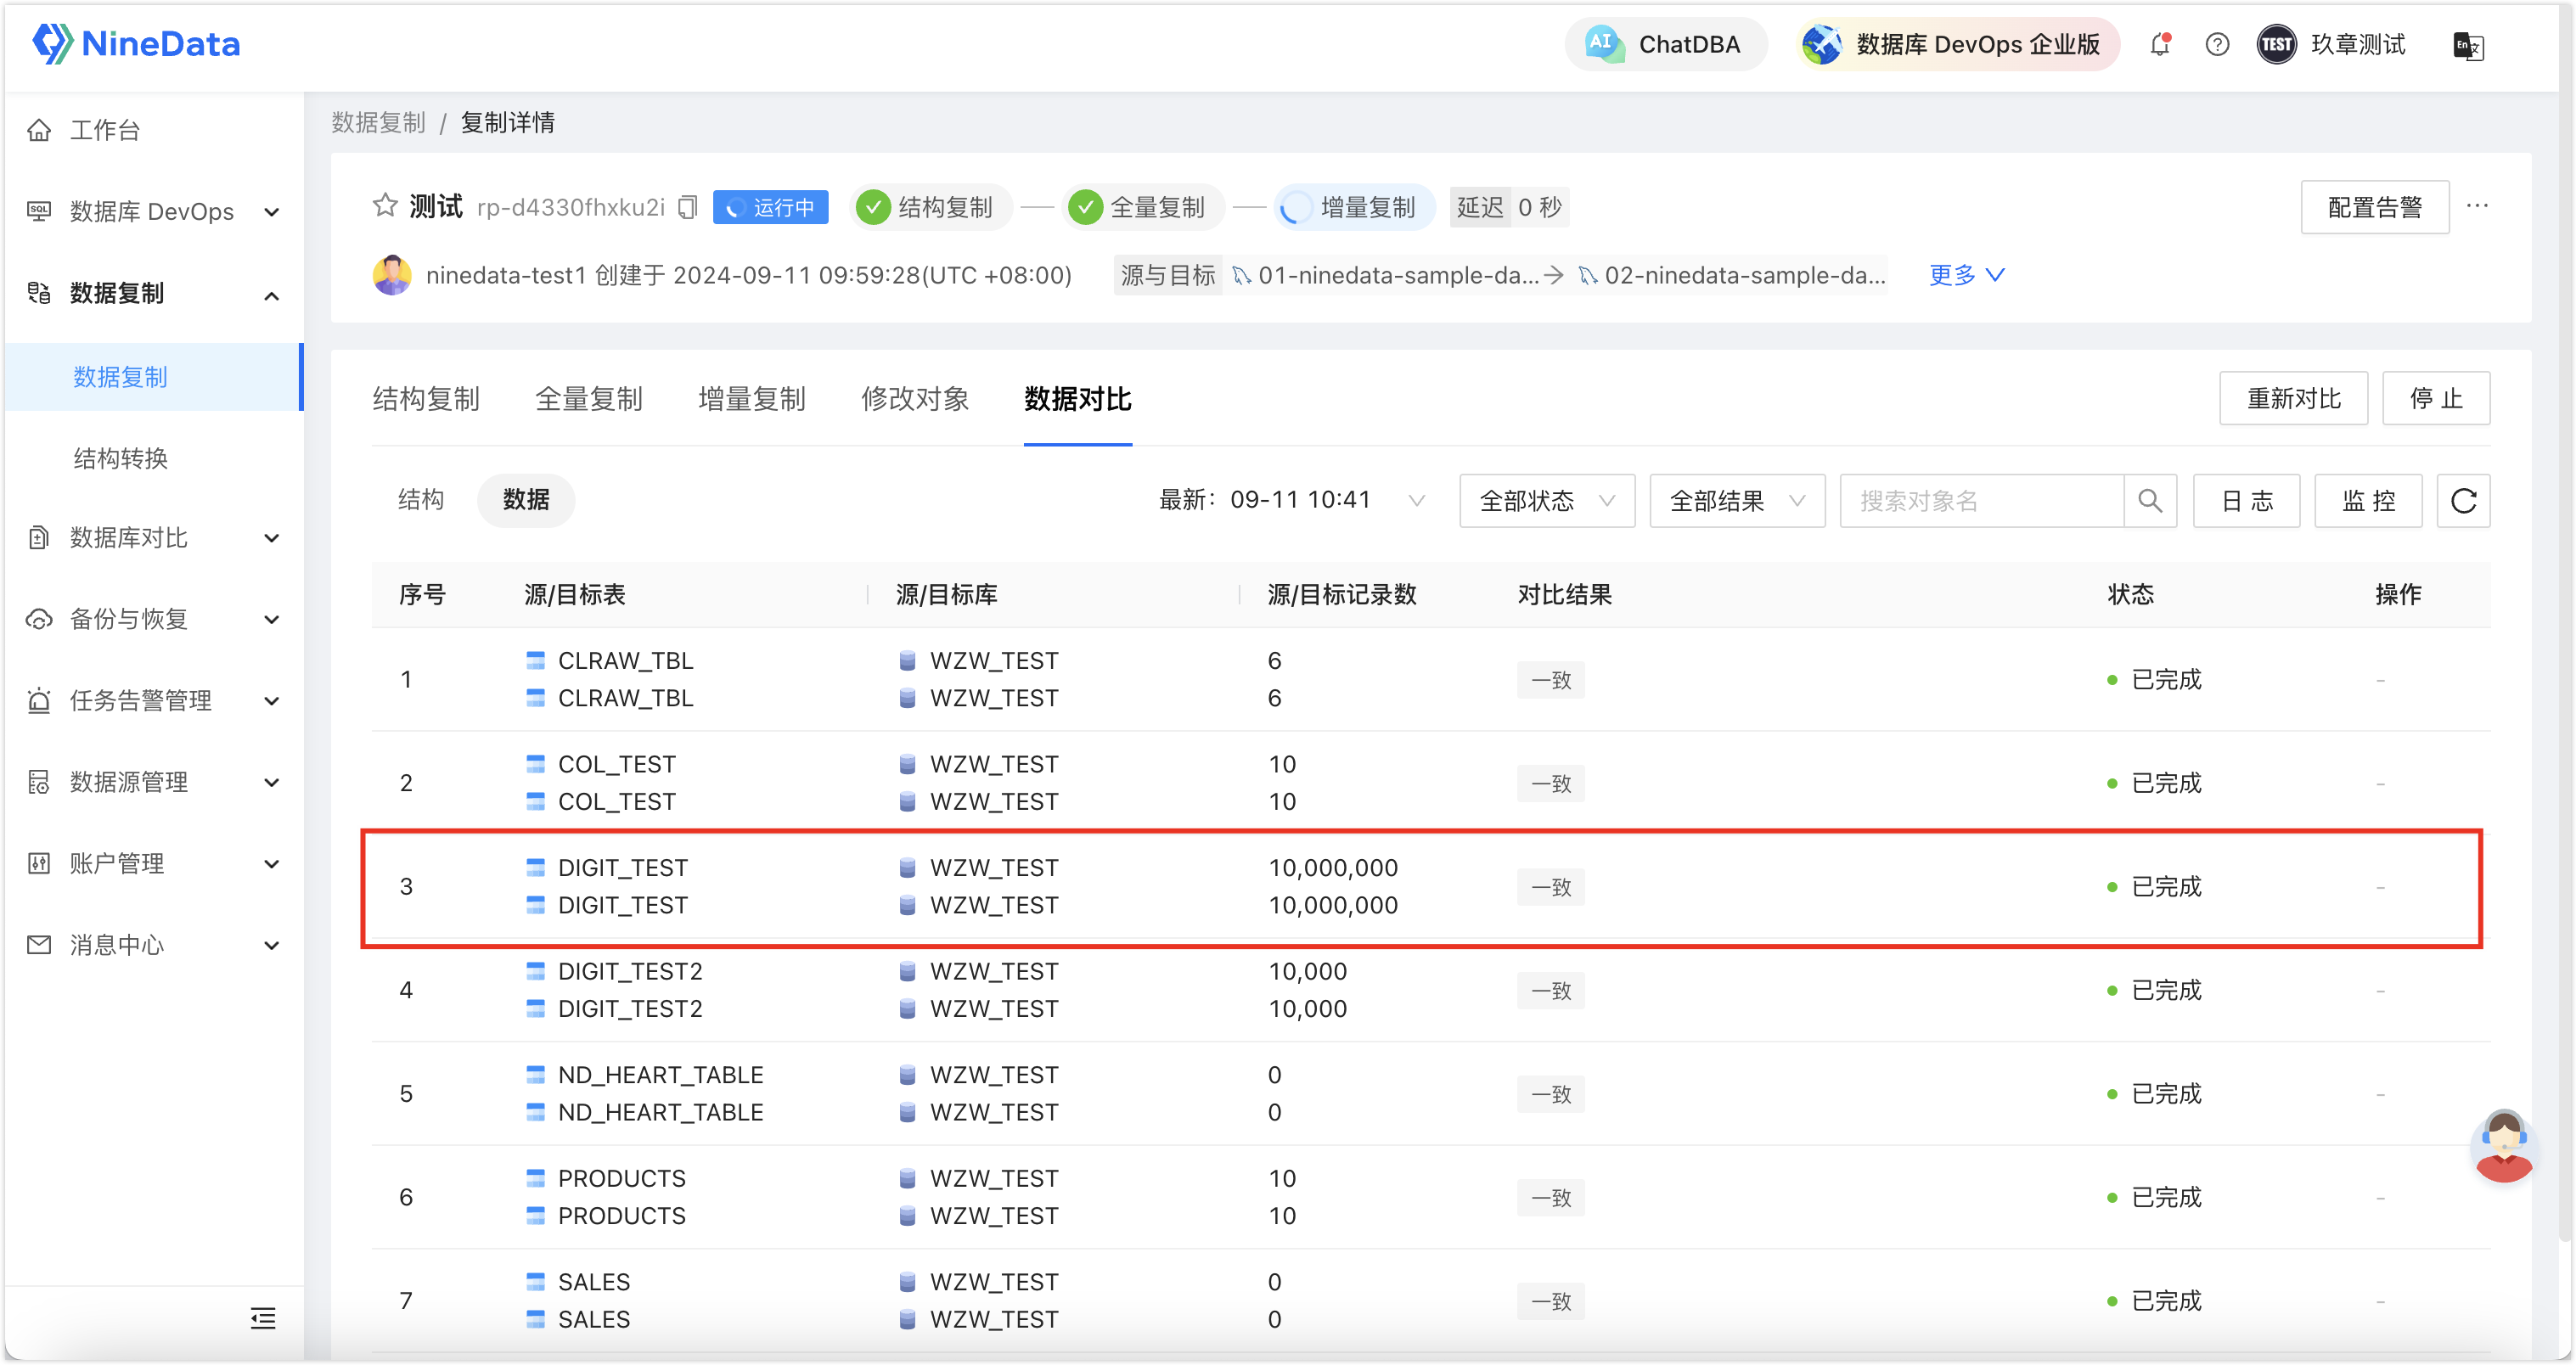The width and height of the screenshot is (2576, 1365).
Task: Copy the task ID rp-d4330fhxku2i
Action: 687,207
